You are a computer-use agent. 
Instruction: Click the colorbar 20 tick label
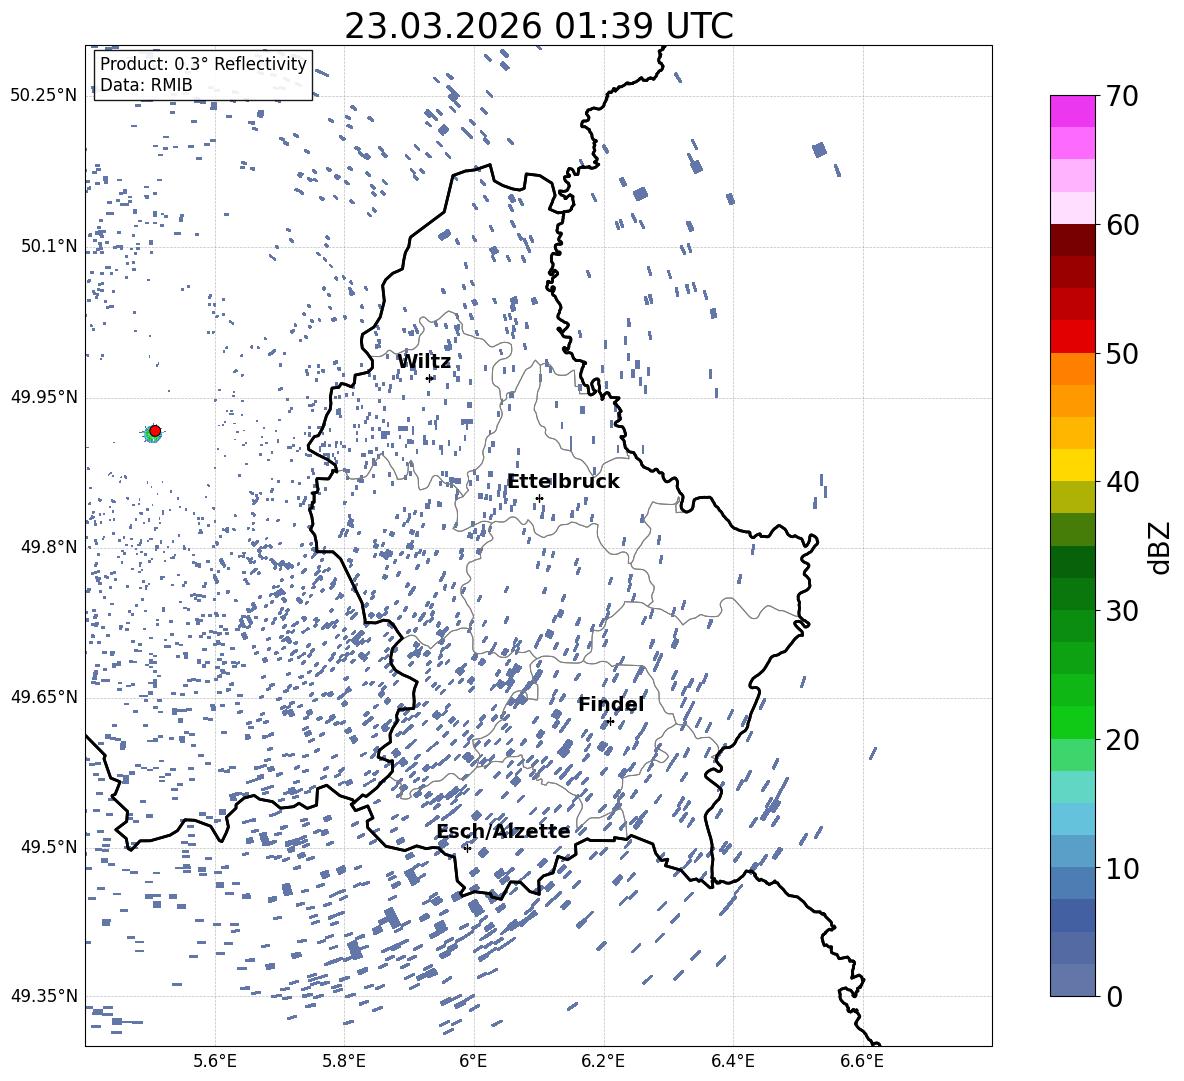click(x=1123, y=740)
